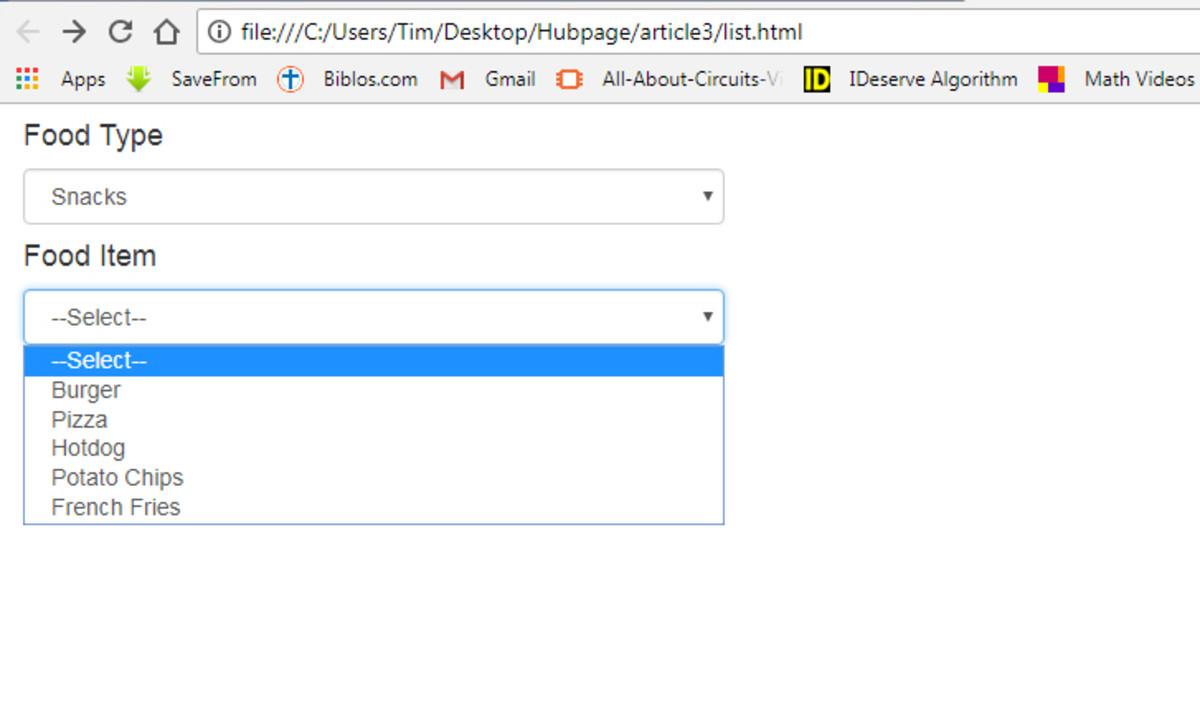Open the Food Type dropdown

pos(373,197)
